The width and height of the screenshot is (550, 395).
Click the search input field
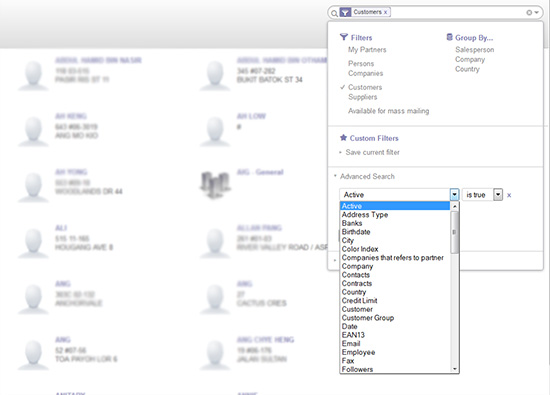point(457,13)
